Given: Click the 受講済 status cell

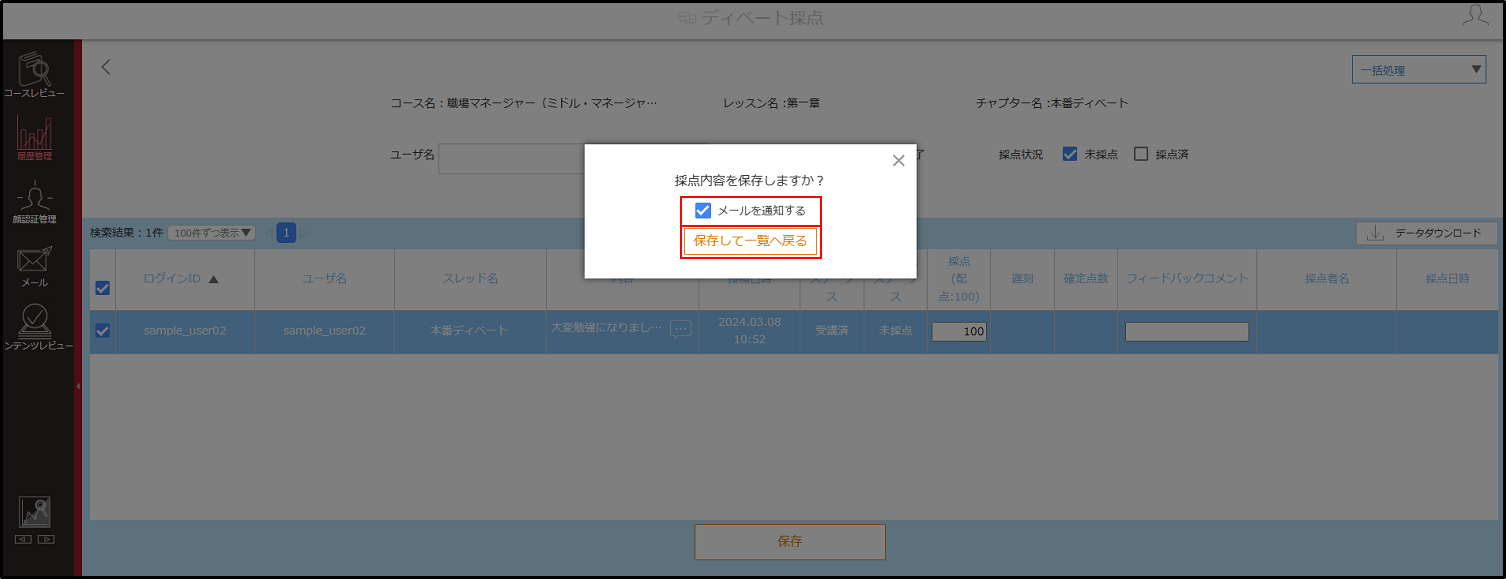Looking at the screenshot, I should tap(831, 331).
